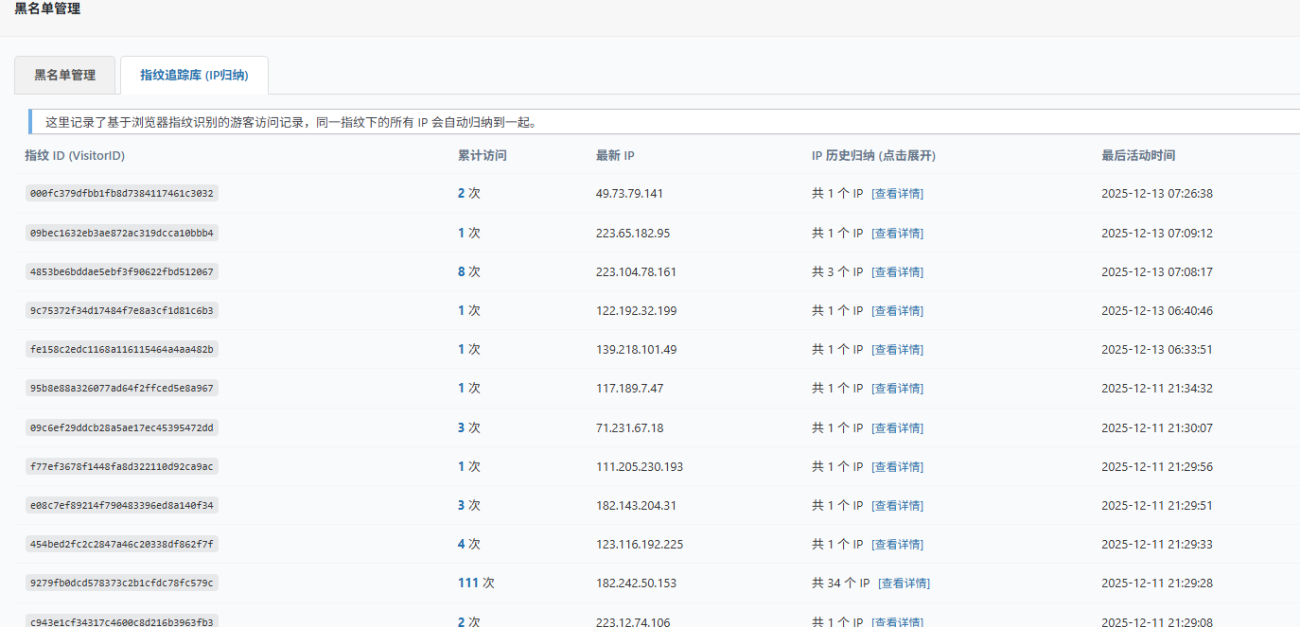Expand 查看详情 for the row with 3 IPs
The height and width of the screenshot is (627, 1300).
click(897, 272)
